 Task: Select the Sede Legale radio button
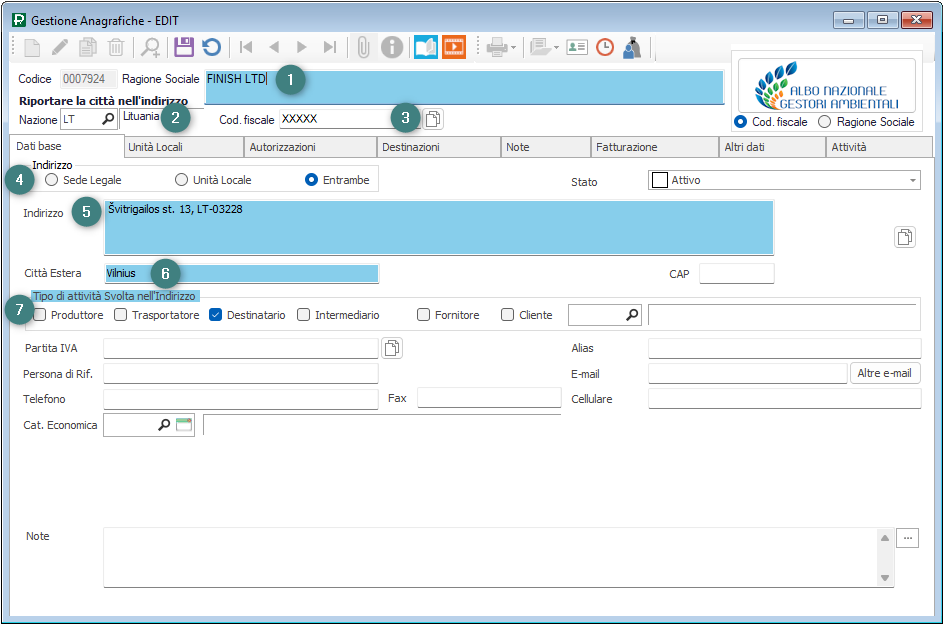coord(51,180)
